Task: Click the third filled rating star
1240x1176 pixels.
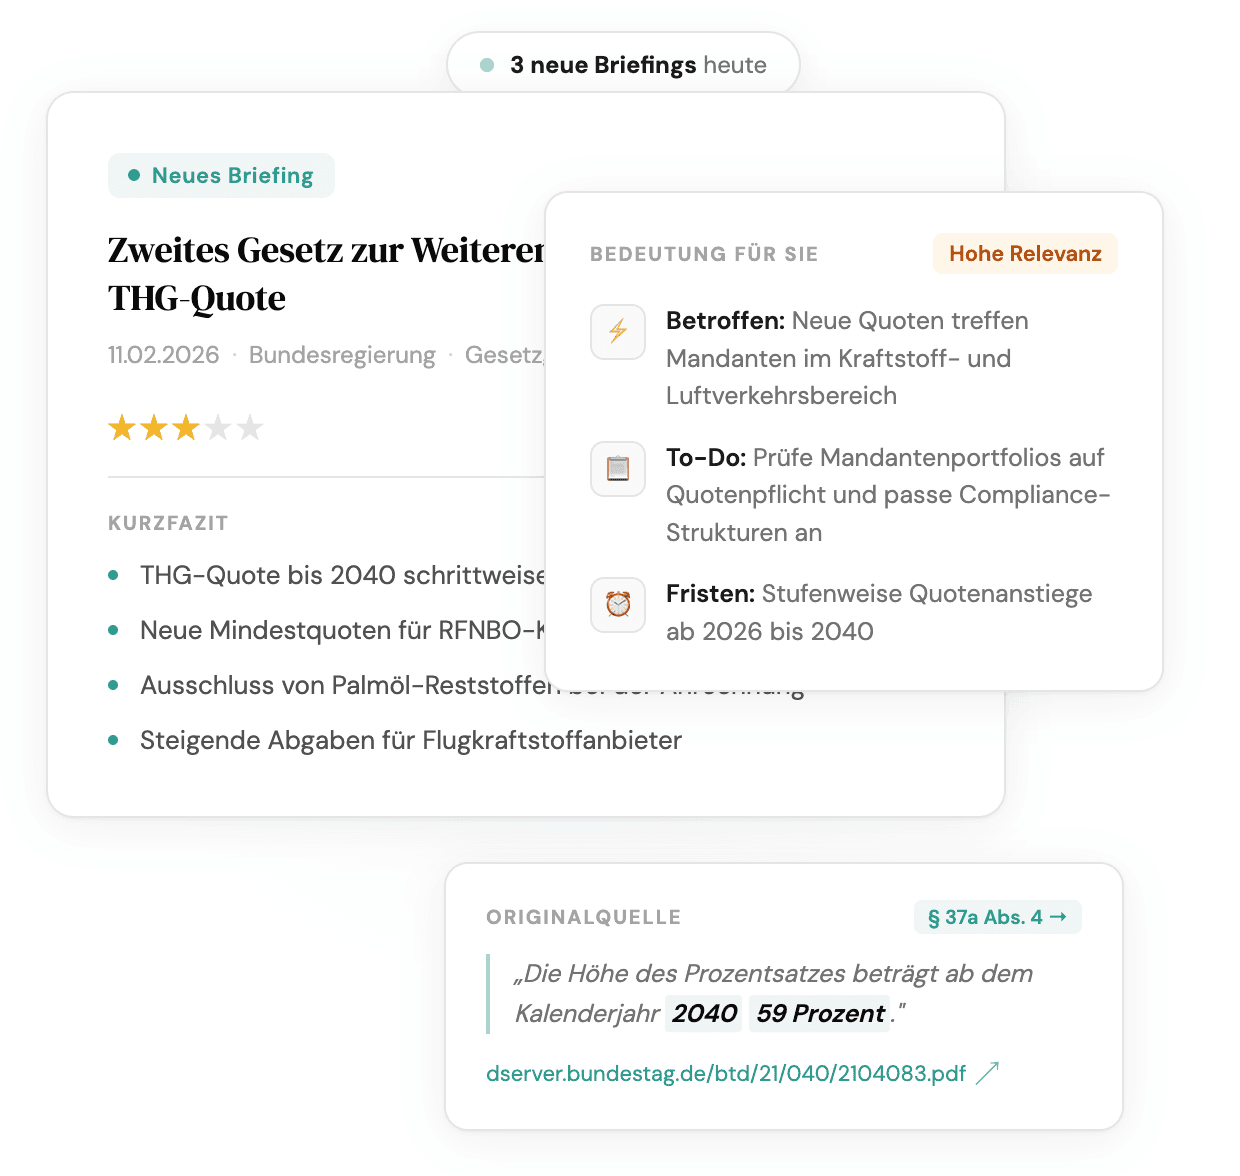Action: pyautogui.click(x=187, y=427)
